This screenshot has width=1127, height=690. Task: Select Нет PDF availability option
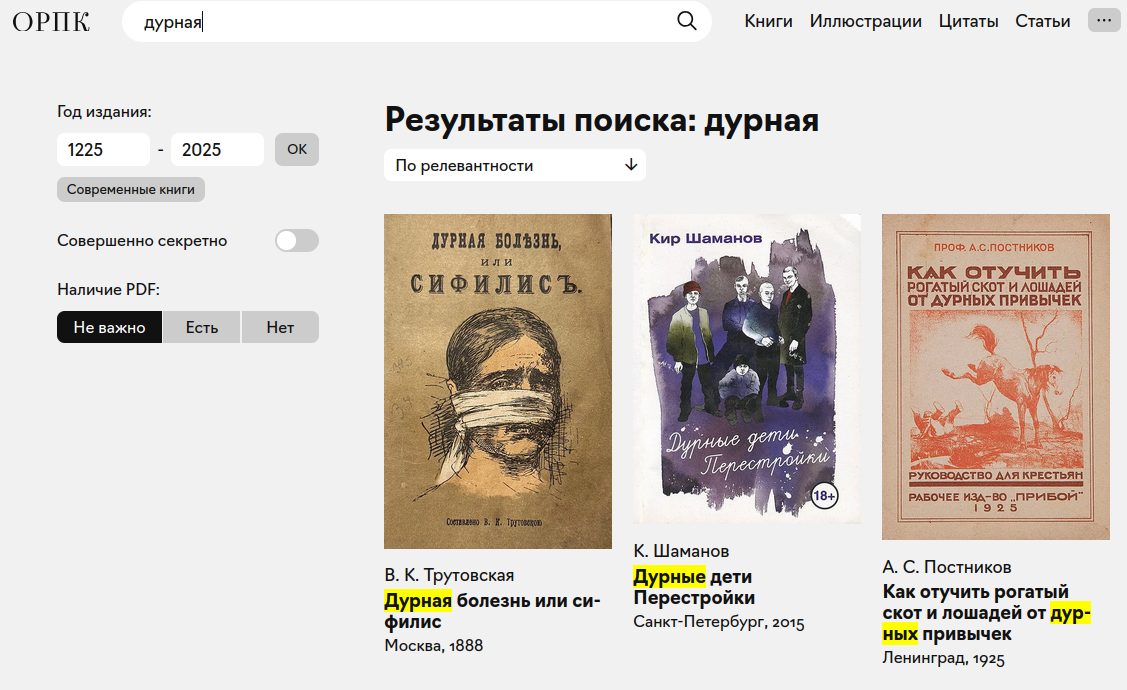click(x=280, y=327)
